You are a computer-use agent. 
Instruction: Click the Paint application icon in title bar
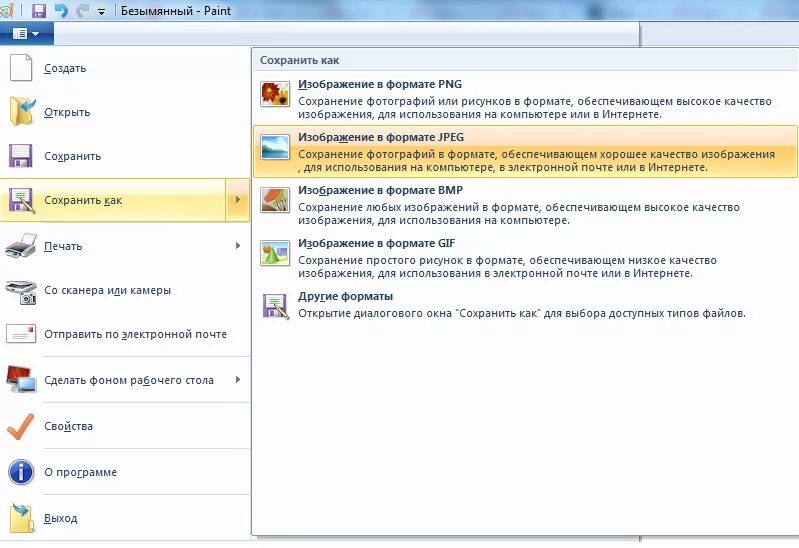coord(7,11)
